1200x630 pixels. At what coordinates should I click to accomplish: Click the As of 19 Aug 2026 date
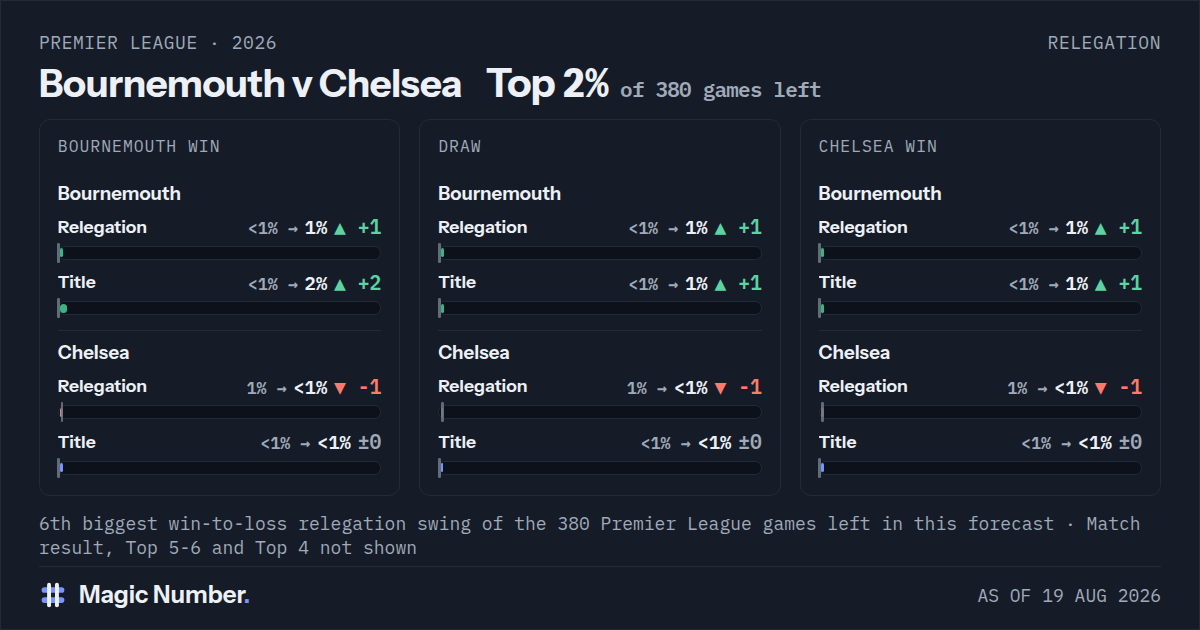point(1069,596)
